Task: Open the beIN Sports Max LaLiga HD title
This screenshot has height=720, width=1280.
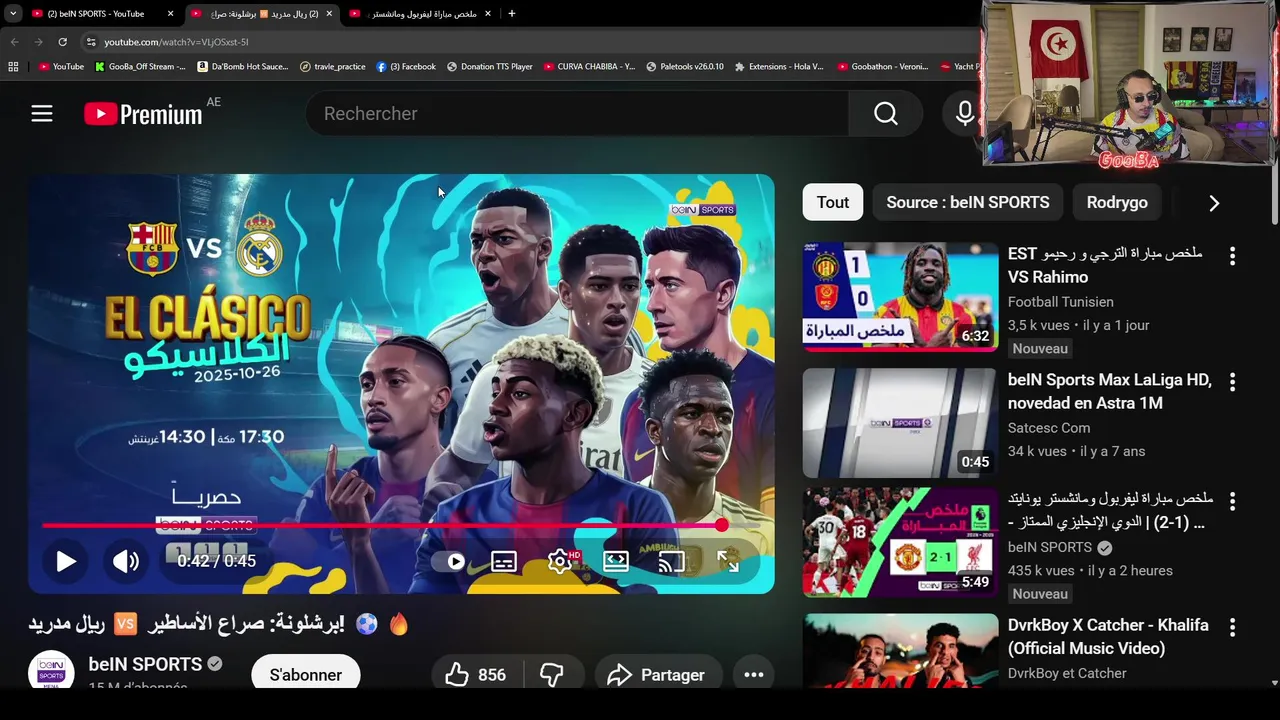Action: point(1110,392)
